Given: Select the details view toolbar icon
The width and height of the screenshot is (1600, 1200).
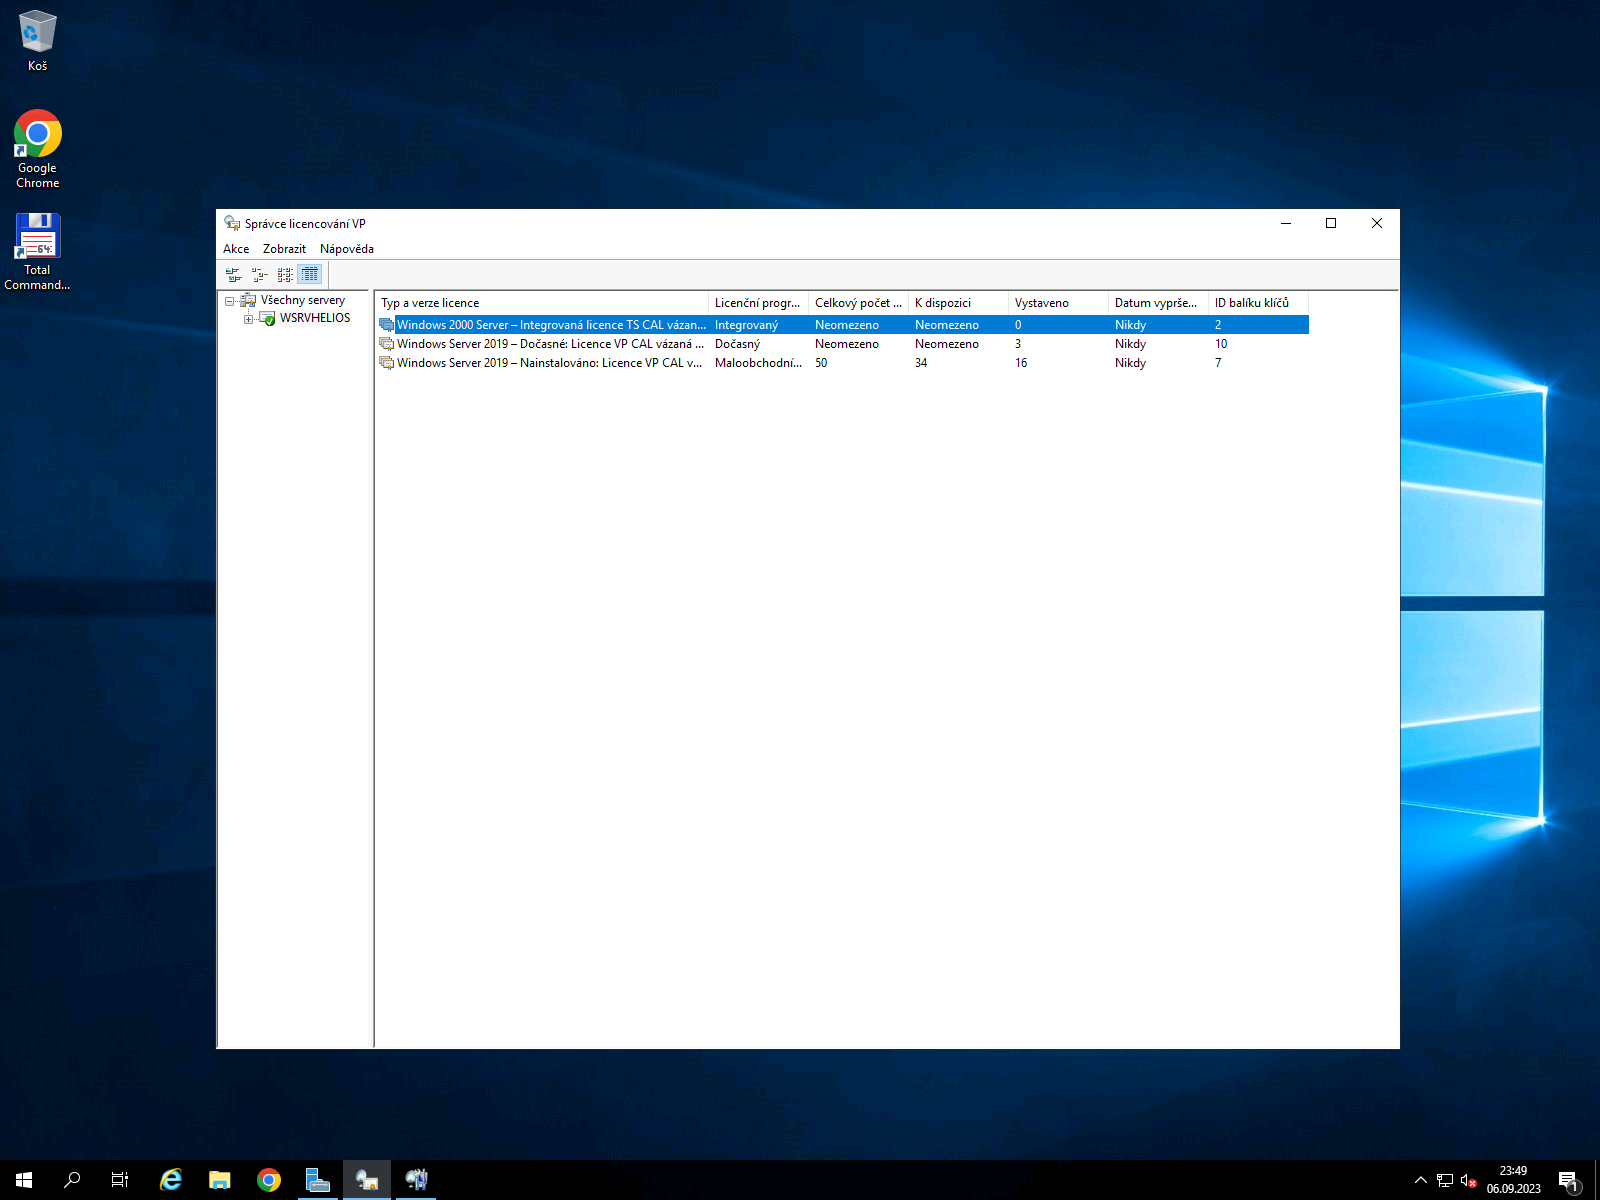Looking at the screenshot, I should tap(310, 274).
